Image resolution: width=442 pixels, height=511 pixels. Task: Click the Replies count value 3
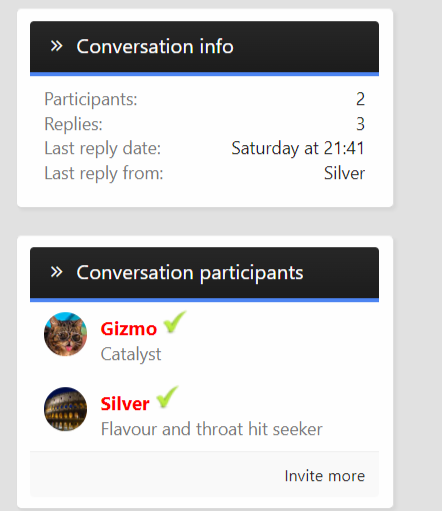click(360, 124)
